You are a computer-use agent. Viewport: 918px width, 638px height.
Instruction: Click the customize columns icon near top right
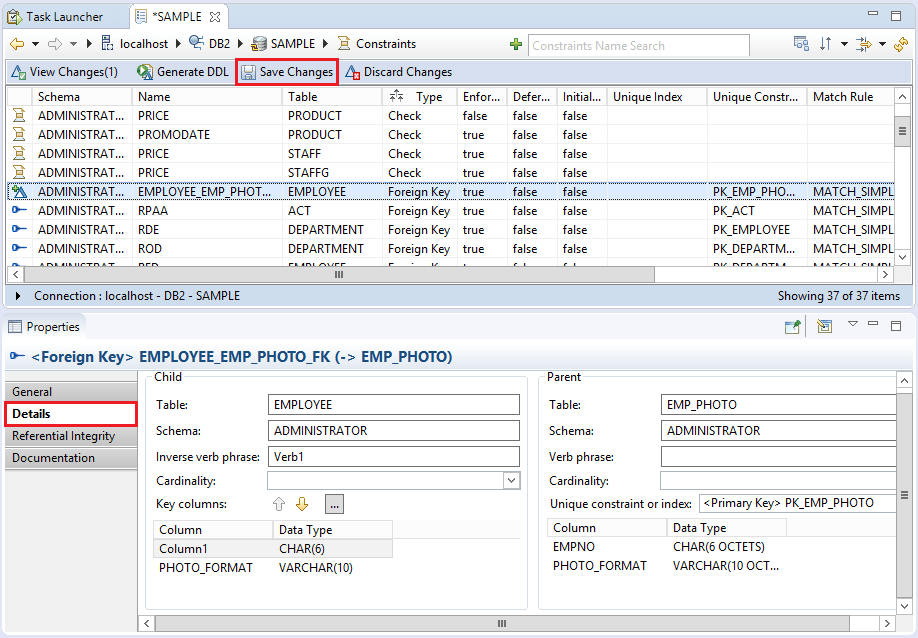click(800, 45)
